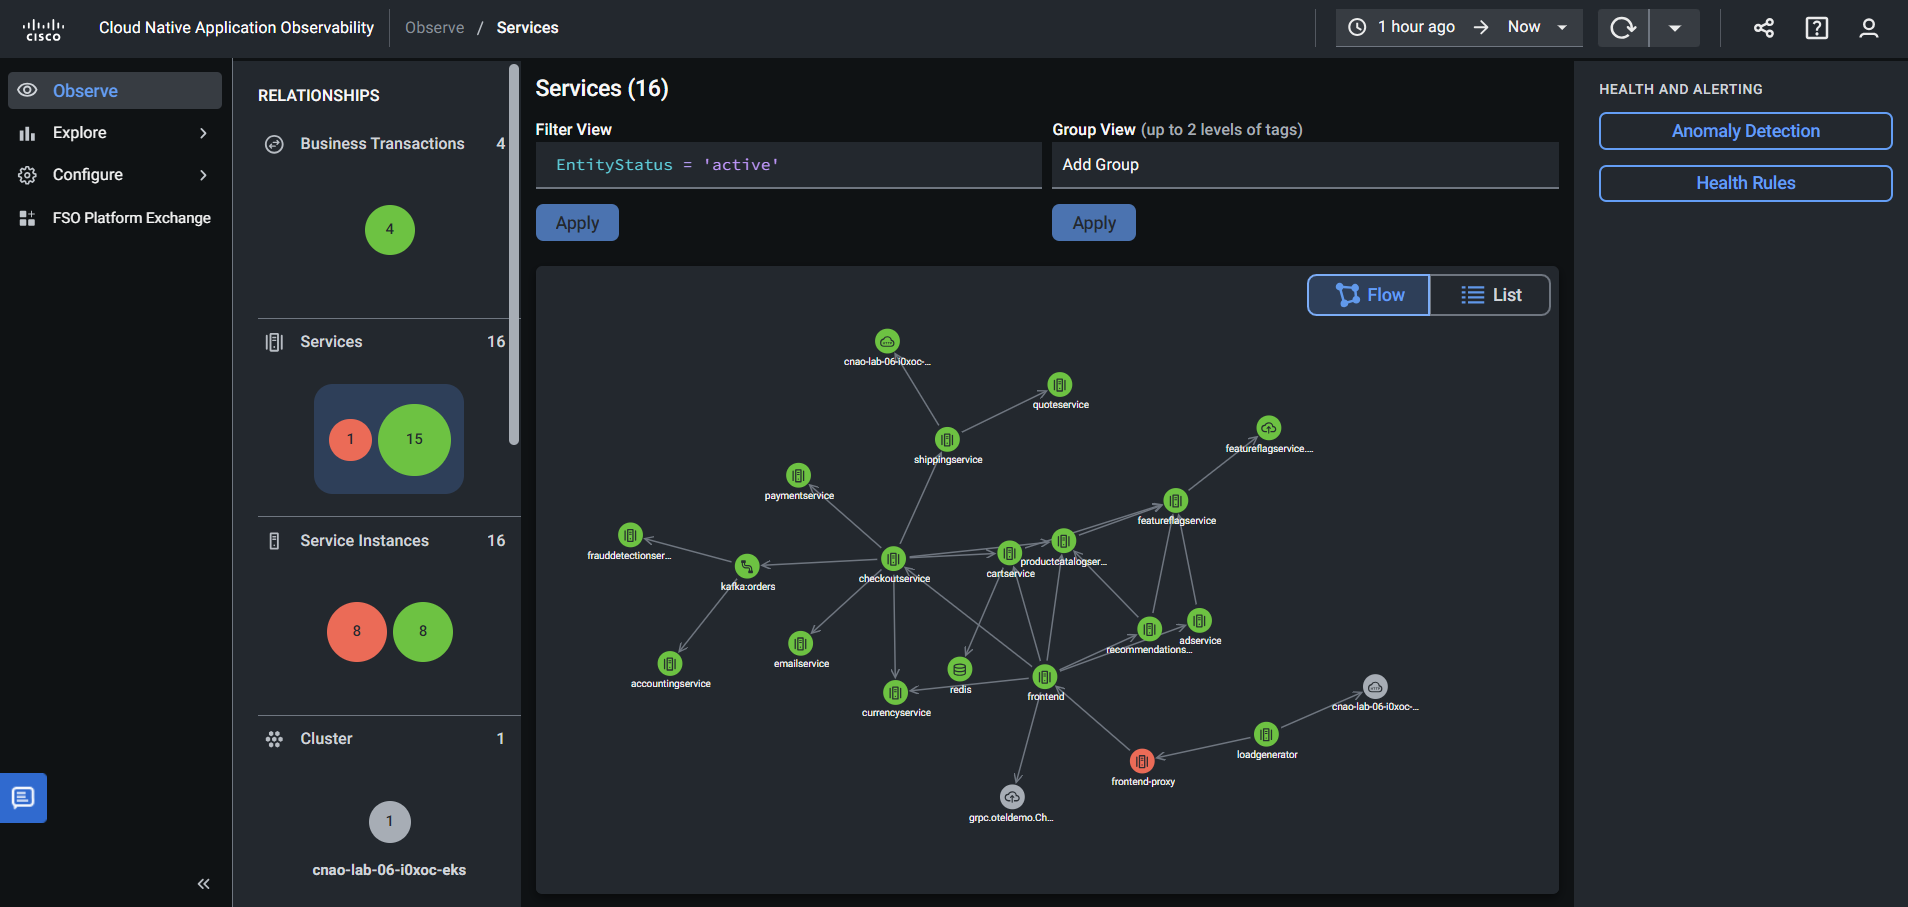Viewport: 1908px width, 907px height.
Task: Open the user profile icon
Action: tap(1868, 28)
